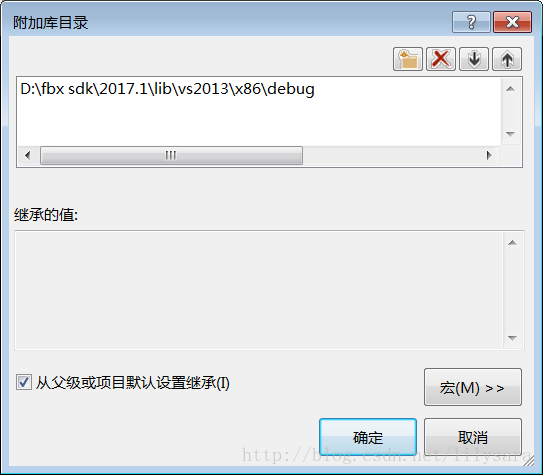Toggle 从父级或项目默认设置继承 checkbox
The image size is (543, 475).
point(24,383)
